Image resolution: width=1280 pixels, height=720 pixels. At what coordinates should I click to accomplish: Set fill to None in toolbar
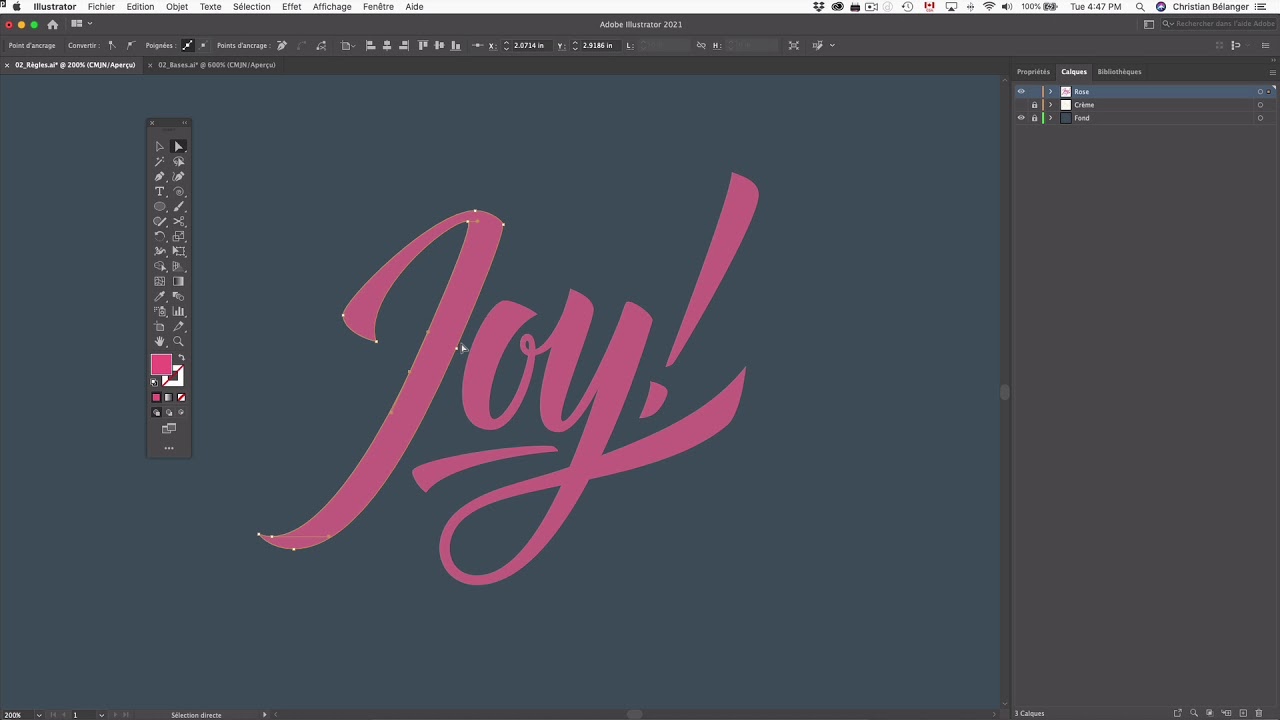coord(181,397)
